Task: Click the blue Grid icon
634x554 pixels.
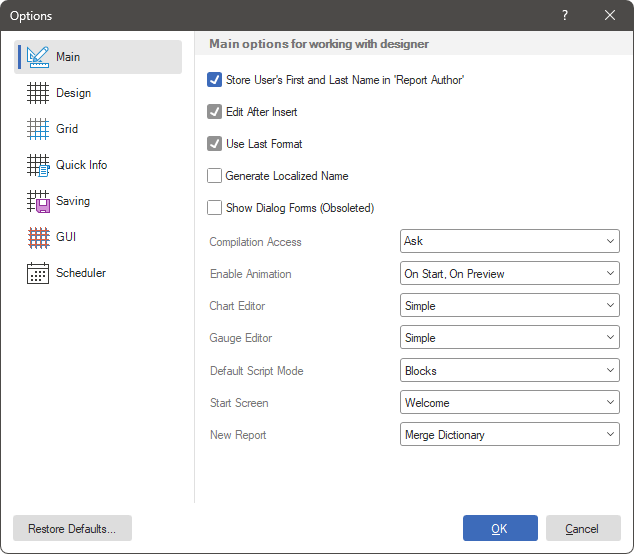Action: coord(38,129)
